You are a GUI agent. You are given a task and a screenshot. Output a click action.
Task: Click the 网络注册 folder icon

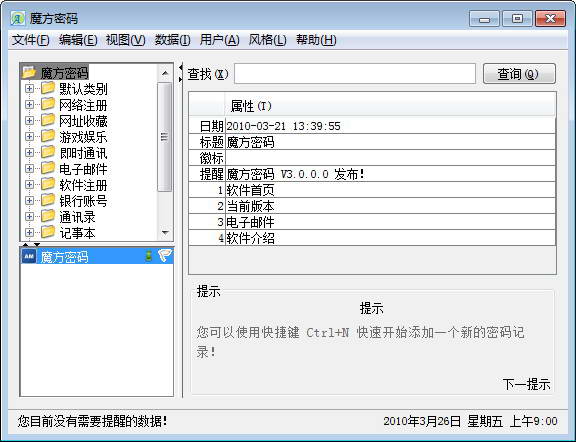48,104
